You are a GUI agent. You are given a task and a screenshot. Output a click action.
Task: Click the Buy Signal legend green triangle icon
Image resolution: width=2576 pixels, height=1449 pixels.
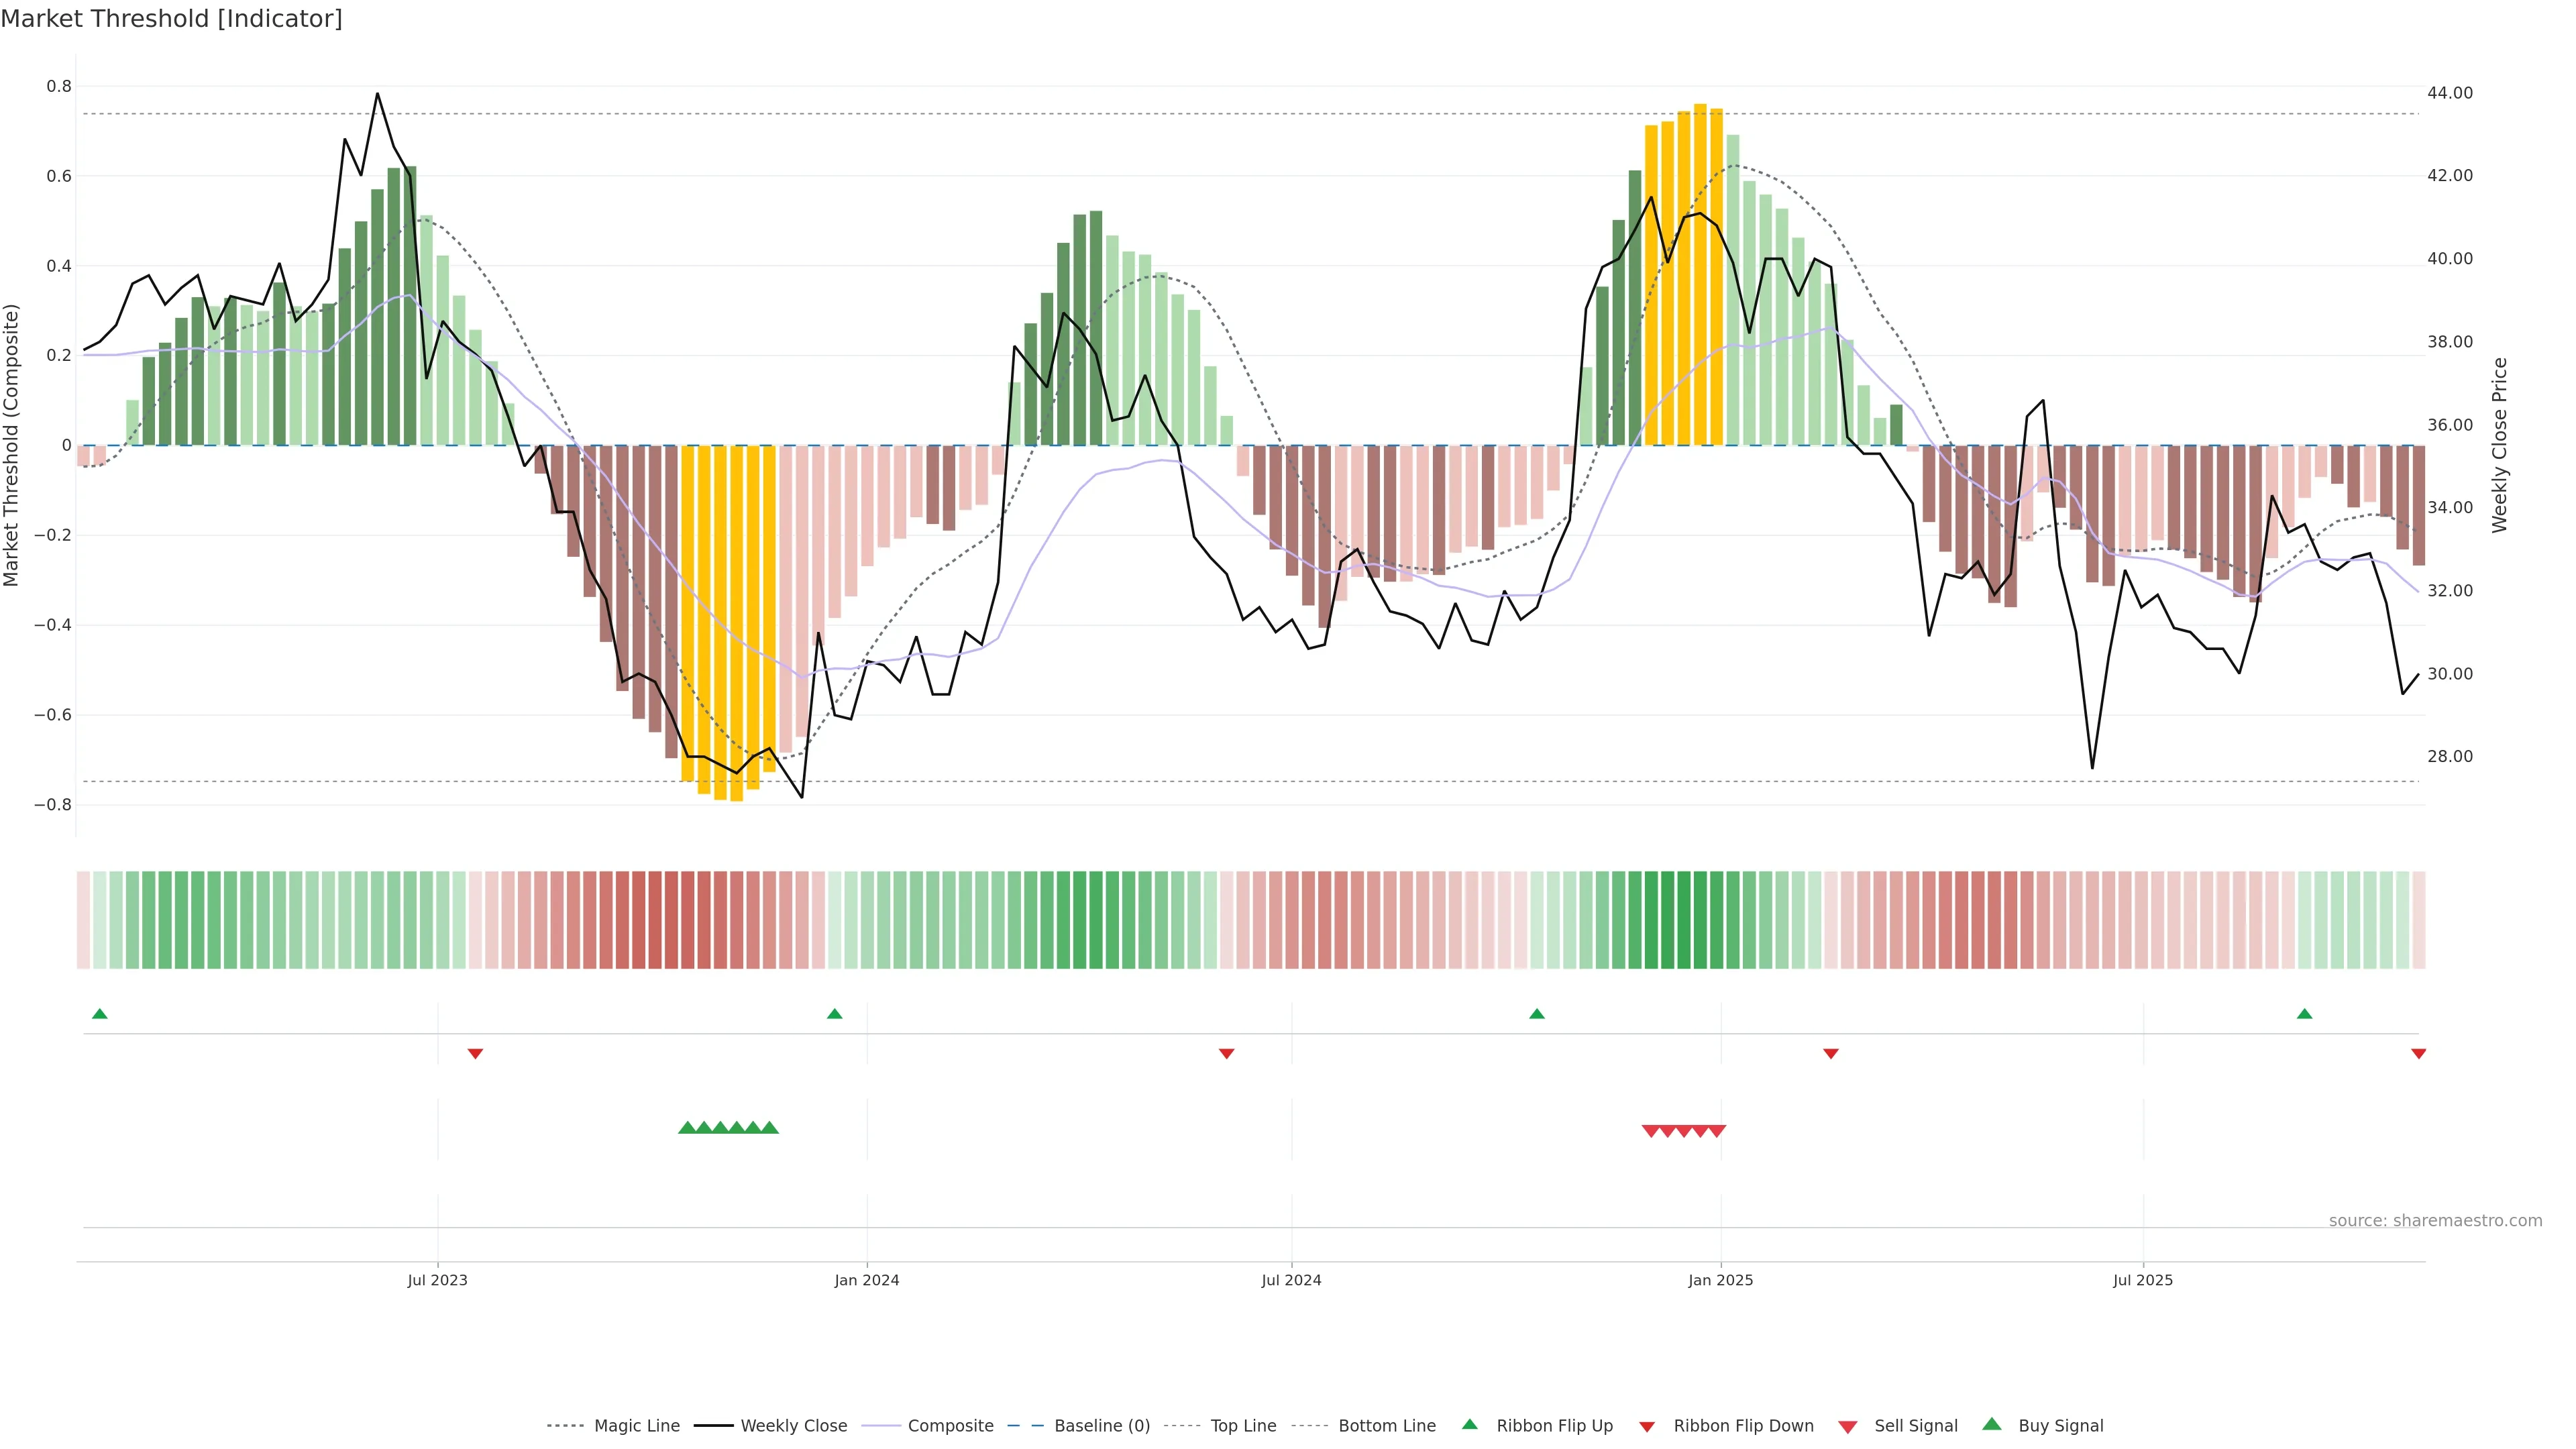pyautogui.click(x=1992, y=1424)
